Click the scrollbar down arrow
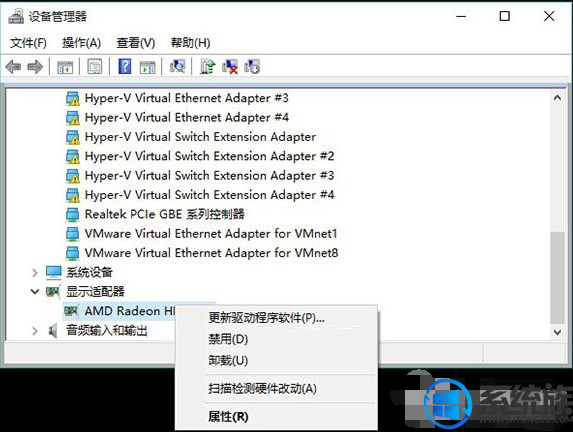 pyautogui.click(x=557, y=332)
